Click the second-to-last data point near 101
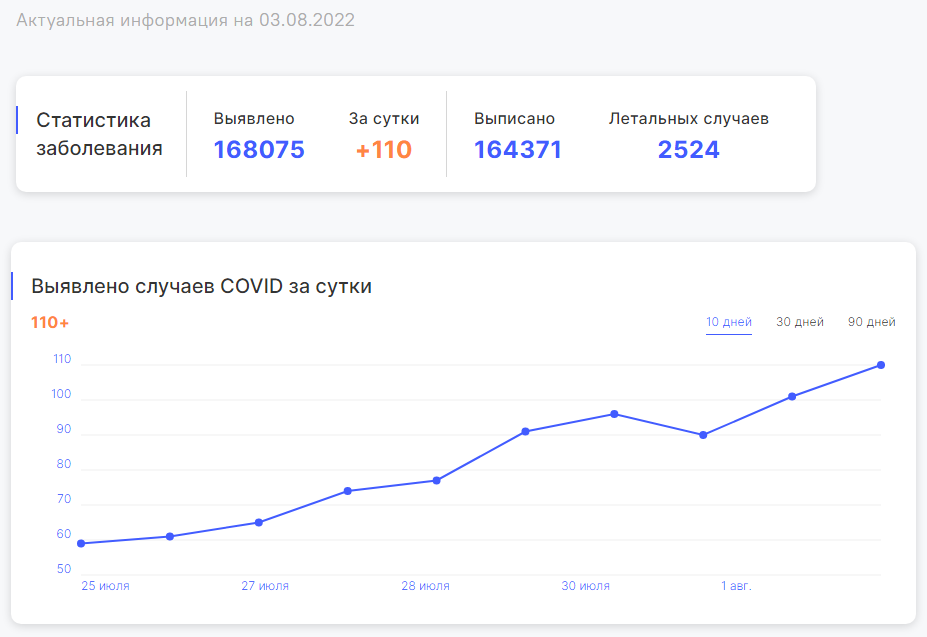The width and height of the screenshot is (927, 637). tap(792, 397)
